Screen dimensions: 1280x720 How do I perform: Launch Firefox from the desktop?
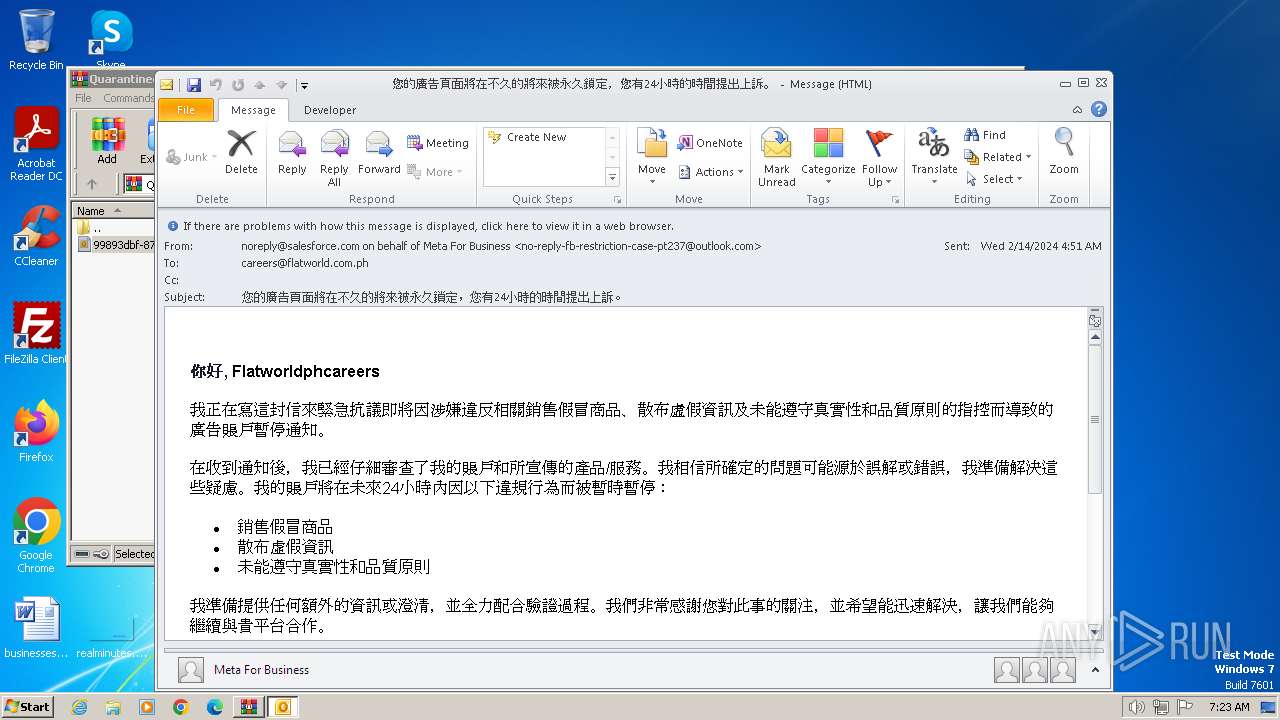[36, 432]
